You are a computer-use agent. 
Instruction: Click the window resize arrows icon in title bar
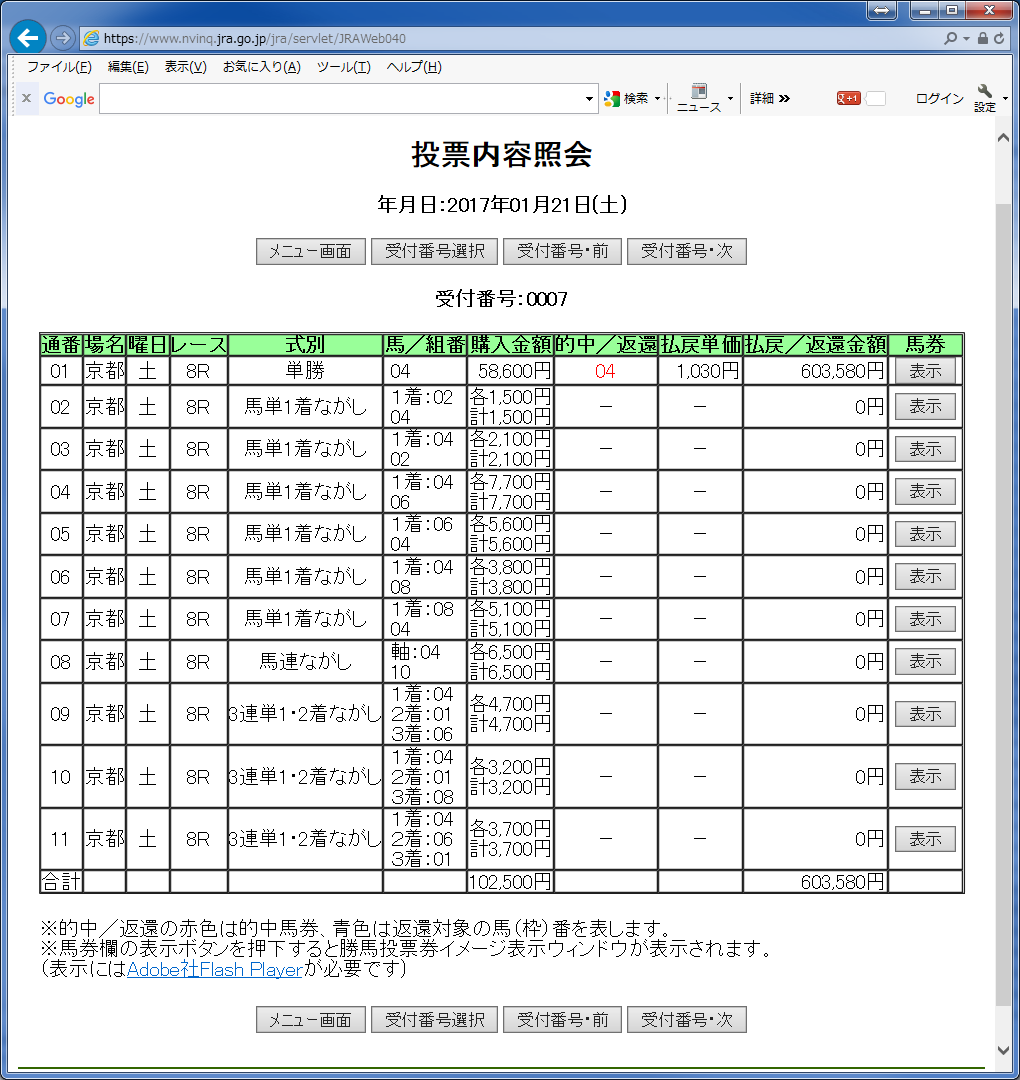(x=882, y=10)
